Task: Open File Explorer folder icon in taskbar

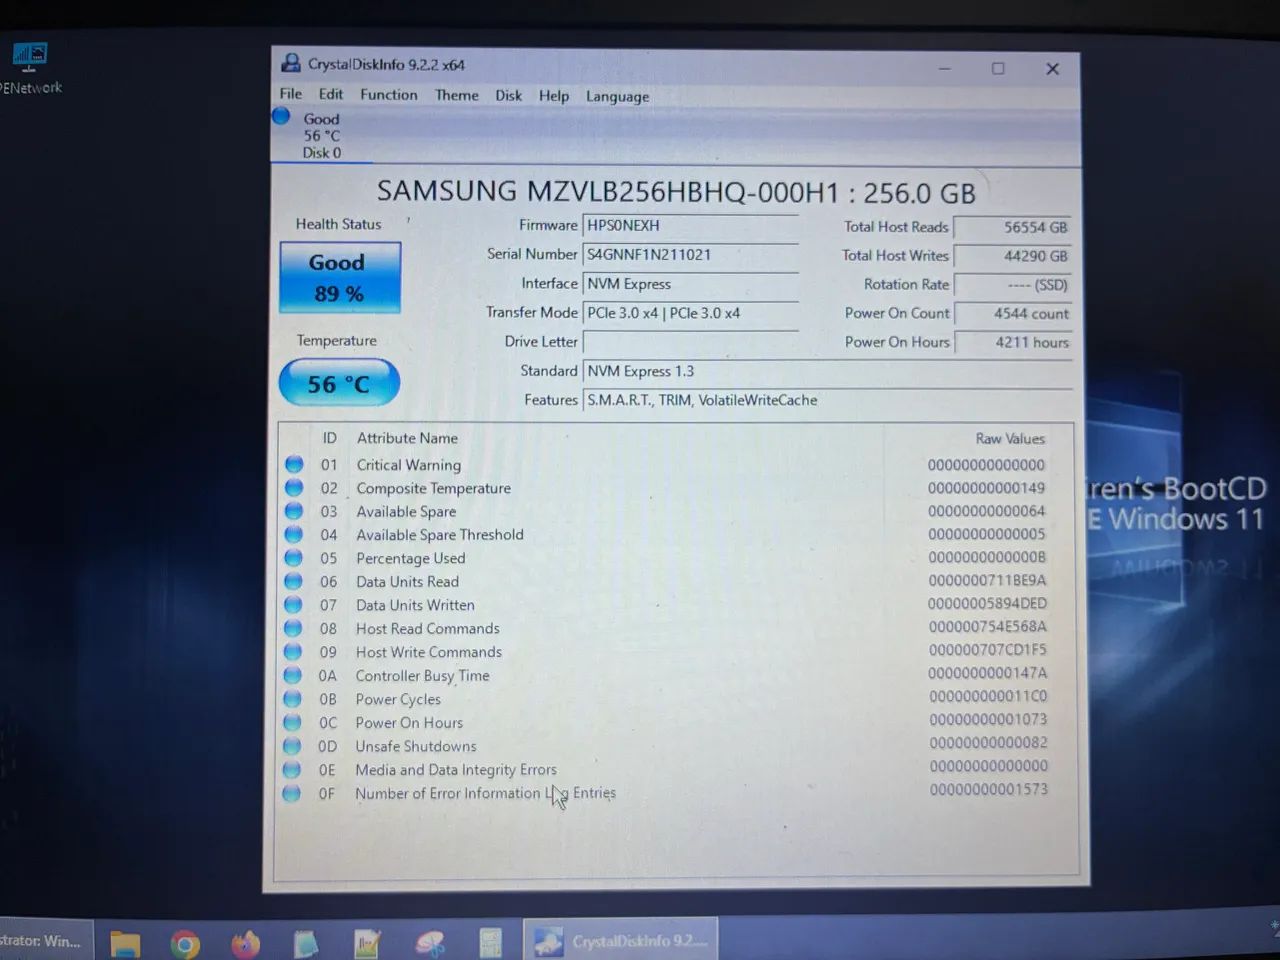Action: [x=125, y=942]
